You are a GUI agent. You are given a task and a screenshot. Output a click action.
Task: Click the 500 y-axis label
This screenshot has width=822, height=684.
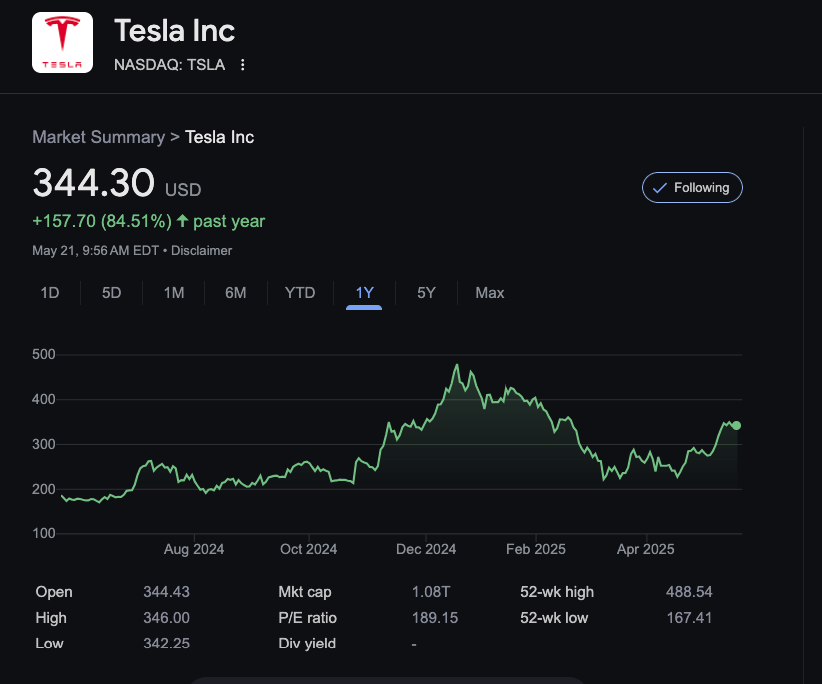point(44,354)
